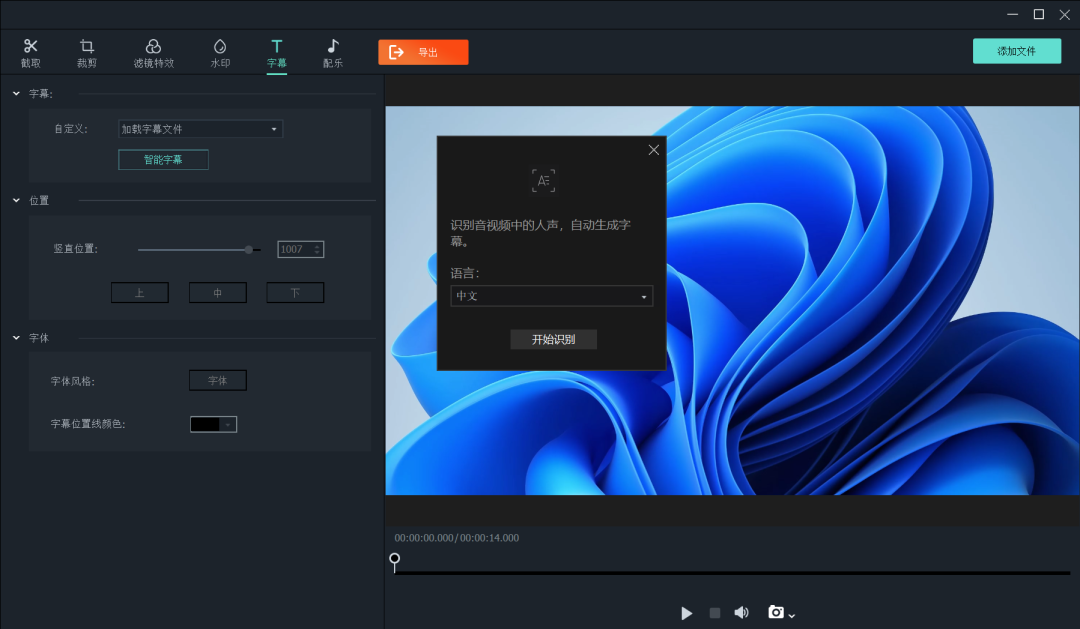Open the 配乐 music tab
The height and width of the screenshot is (629, 1080).
point(333,53)
